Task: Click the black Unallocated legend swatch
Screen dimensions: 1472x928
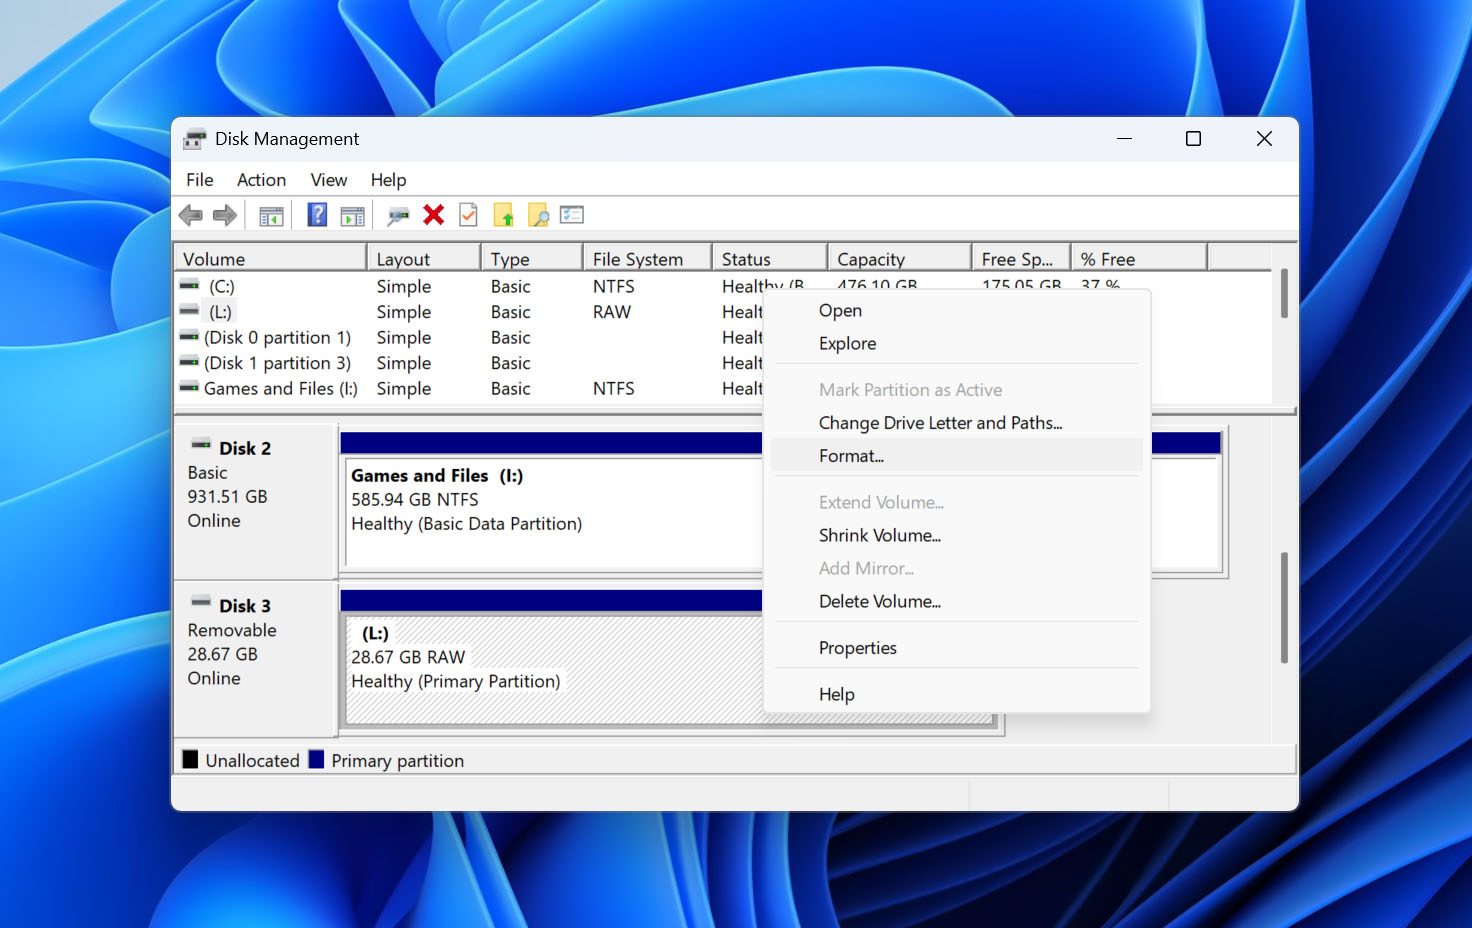Action: [190, 759]
